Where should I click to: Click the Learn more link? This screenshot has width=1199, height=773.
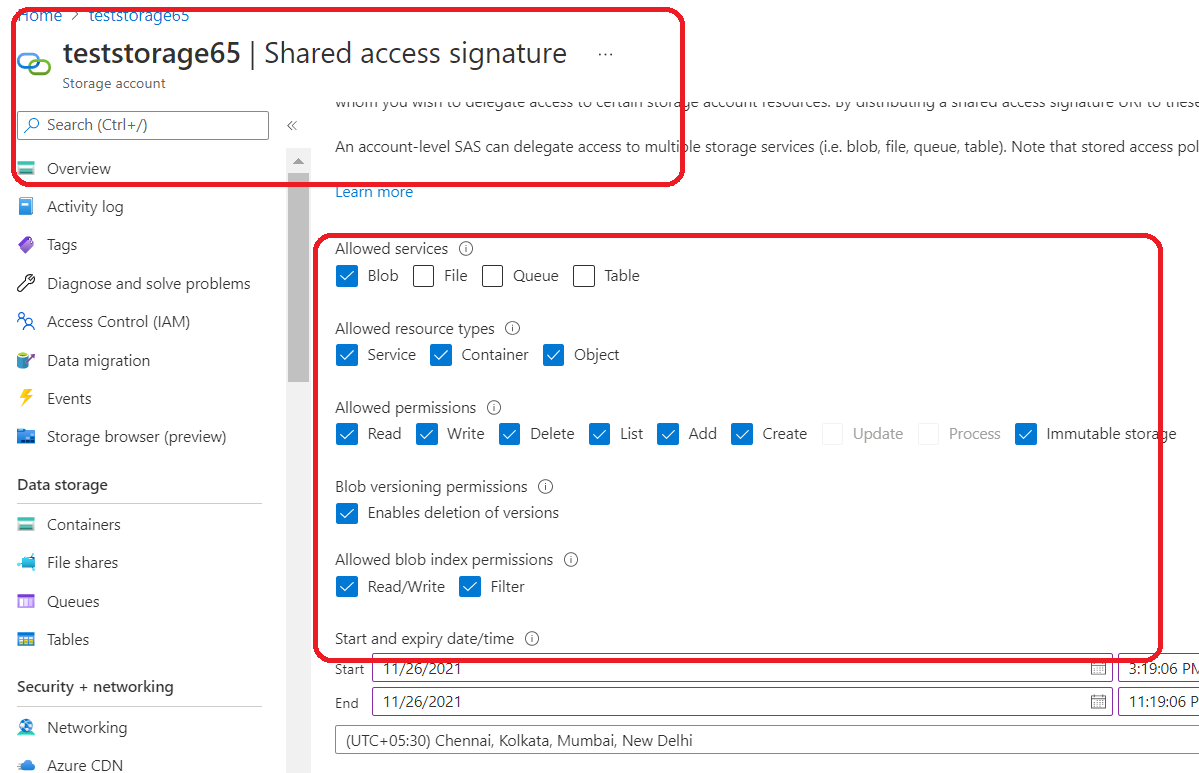[x=374, y=192]
